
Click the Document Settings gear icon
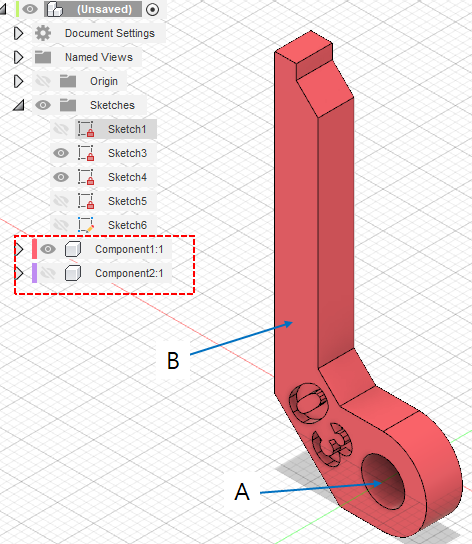[43, 33]
